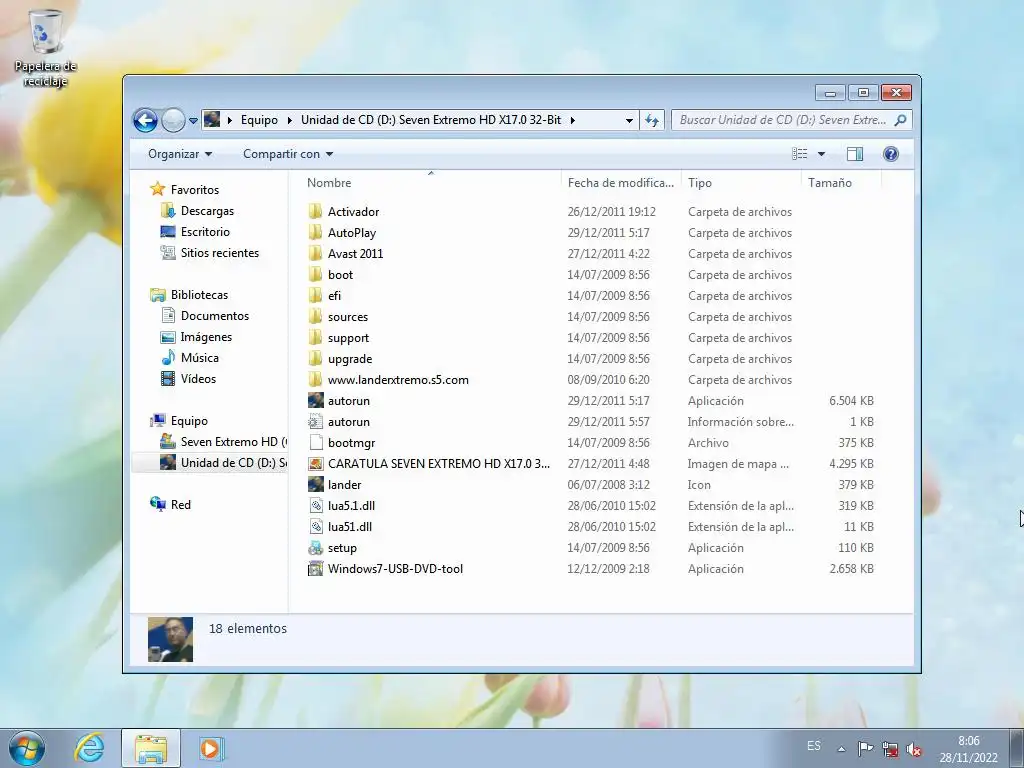This screenshot has height=768, width=1024.
Task: Click the drive thumbnail in details pane
Action: click(x=170, y=639)
